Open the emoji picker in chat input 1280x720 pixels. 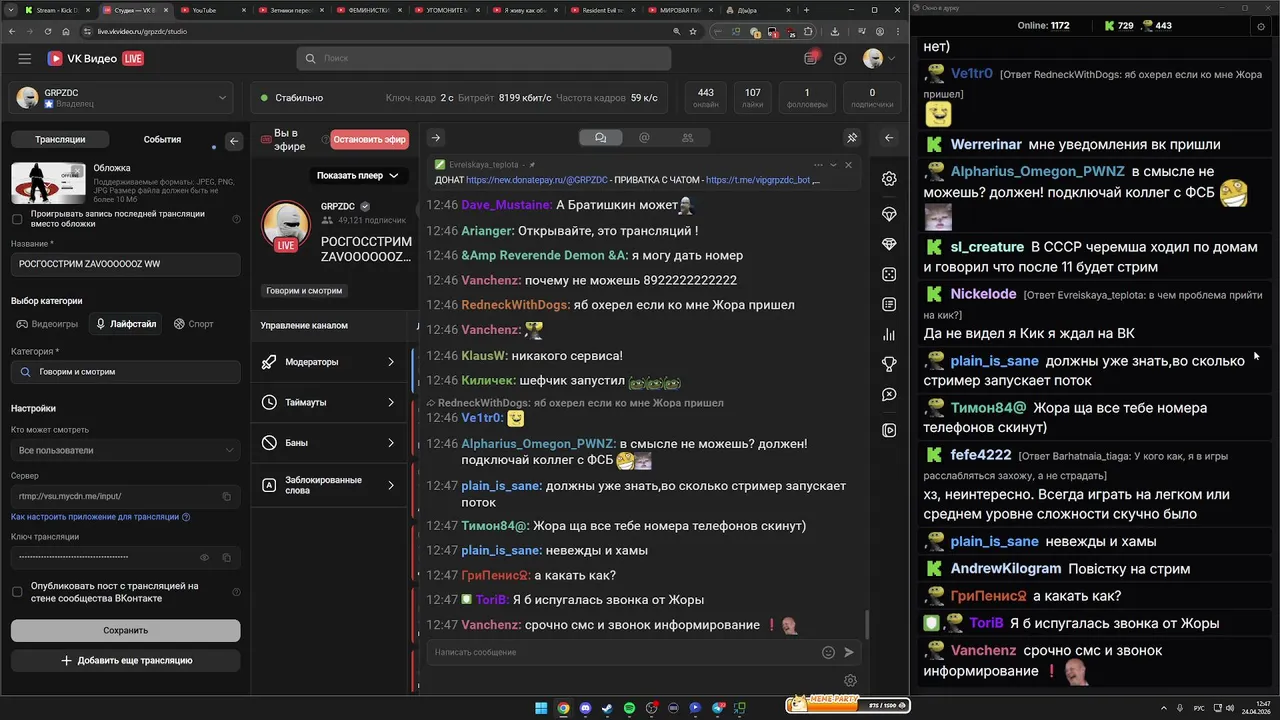point(828,652)
